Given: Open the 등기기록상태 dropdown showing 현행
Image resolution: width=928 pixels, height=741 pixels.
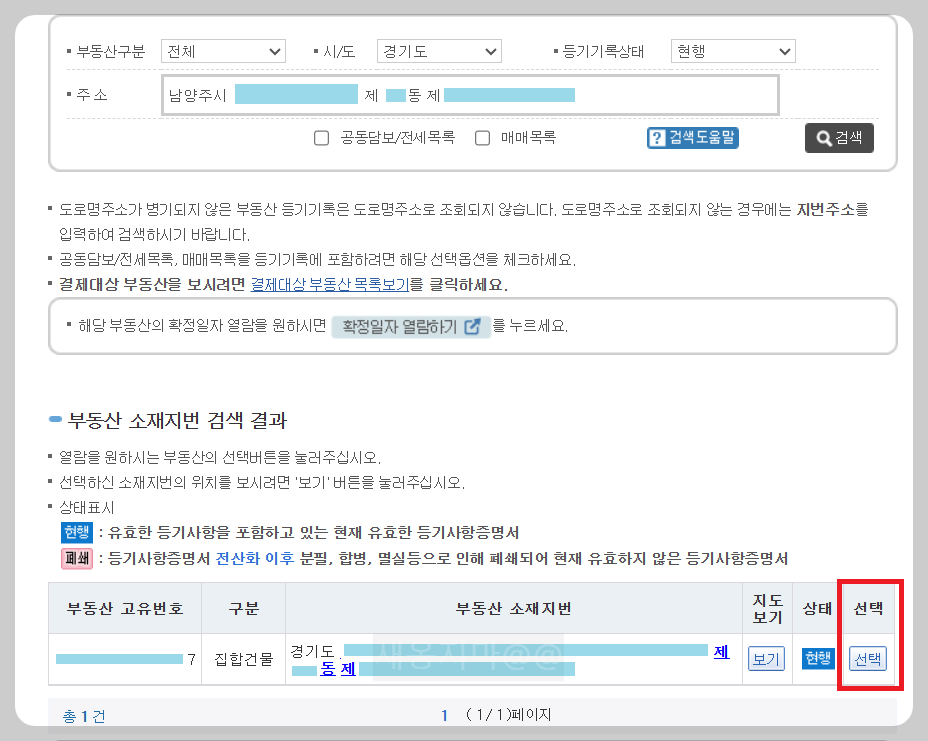Looking at the screenshot, I should [732, 51].
